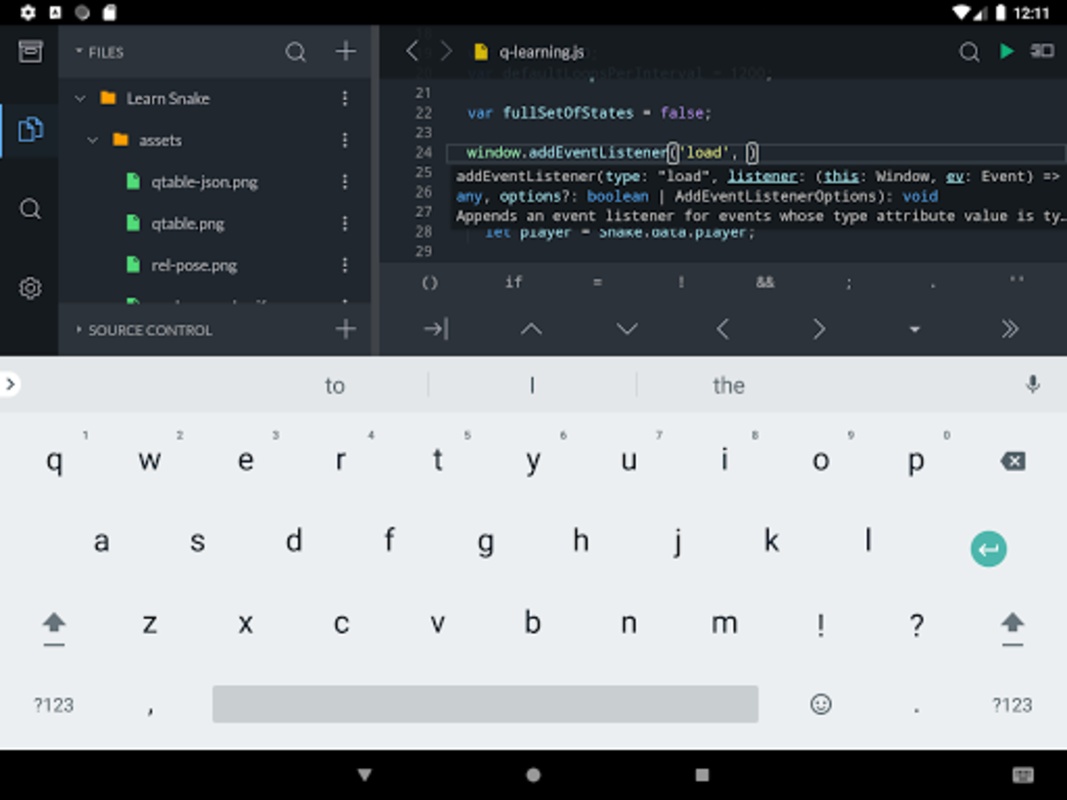
Task: Open the q-learning.js tab
Action: [x=540, y=52]
